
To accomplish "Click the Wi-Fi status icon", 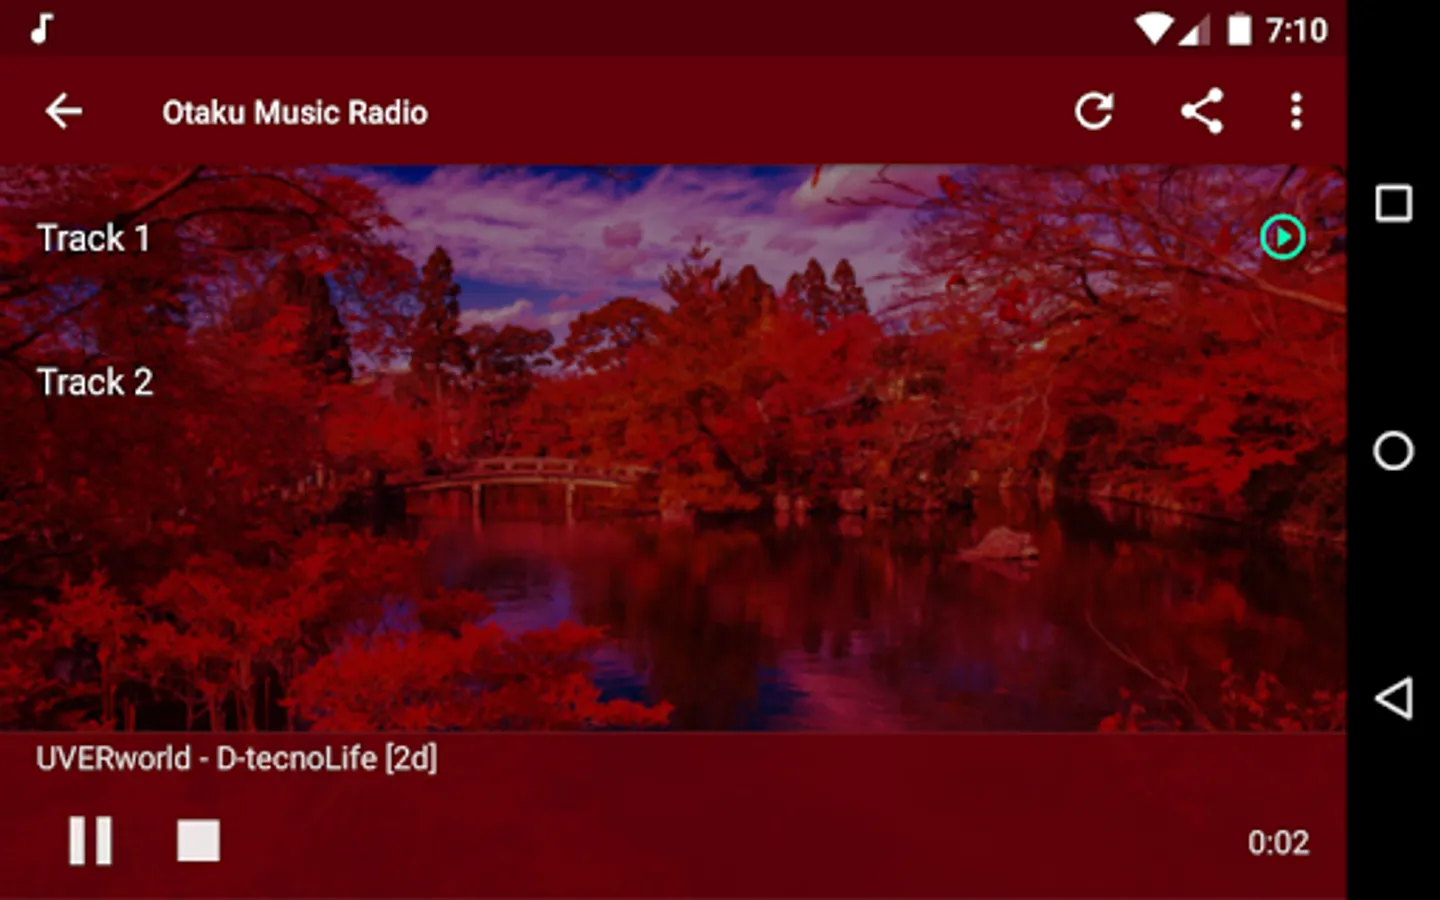I will coord(1153,29).
